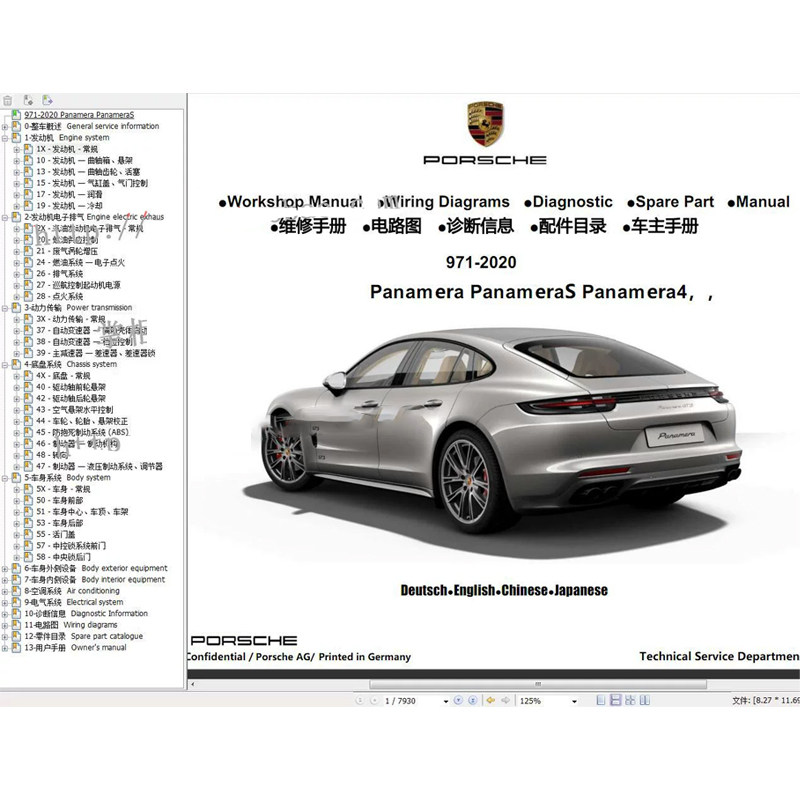This screenshot has height=800, width=800.
Task: Open bookmark 44 - 车轮、轮胎、悬架校正
Action: click(82, 421)
